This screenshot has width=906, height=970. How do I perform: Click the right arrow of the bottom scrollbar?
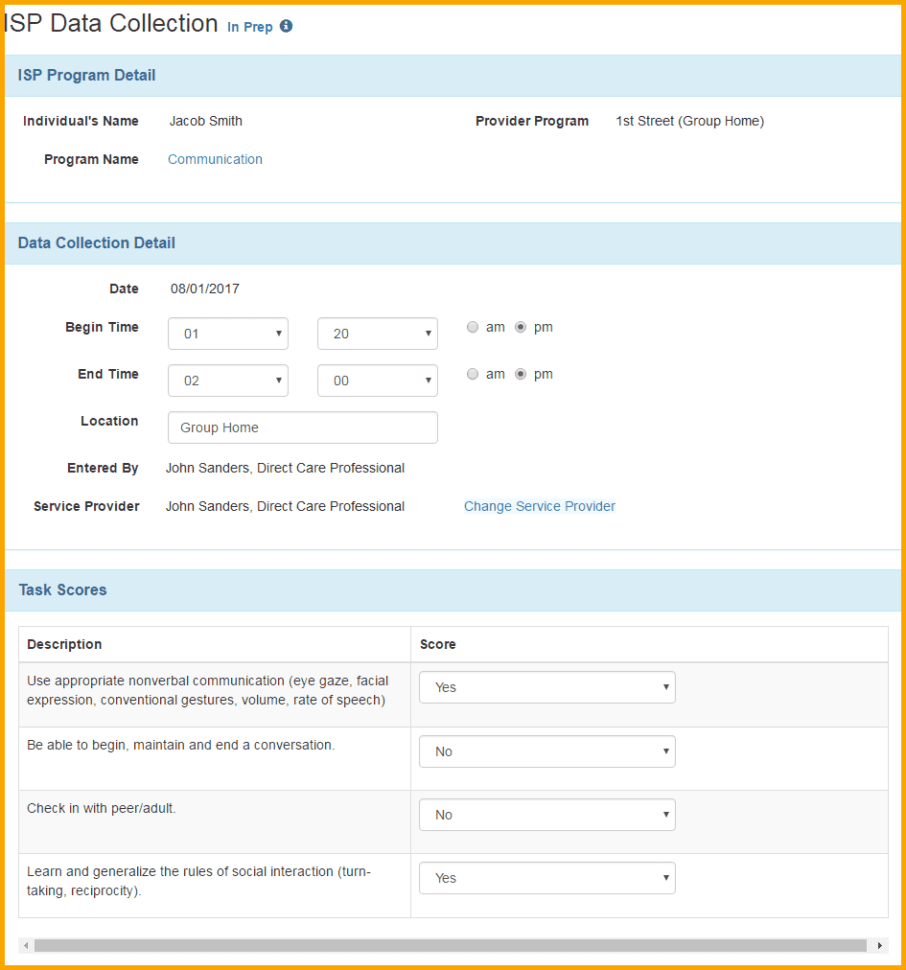[x=881, y=944]
